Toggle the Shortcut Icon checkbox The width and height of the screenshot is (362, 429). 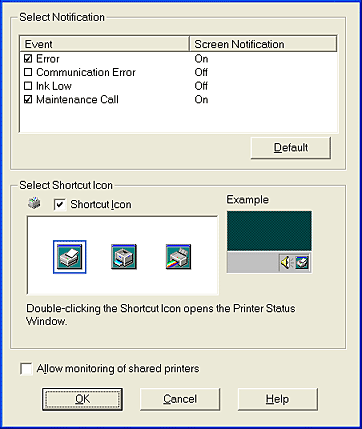click(60, 205)
